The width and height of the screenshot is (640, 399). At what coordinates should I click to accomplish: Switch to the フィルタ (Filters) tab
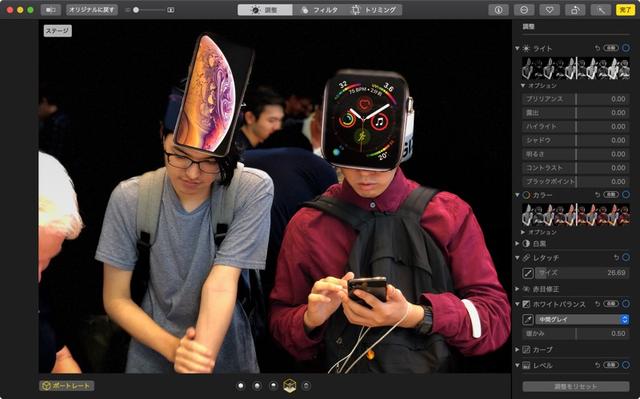tap(320, 10)
